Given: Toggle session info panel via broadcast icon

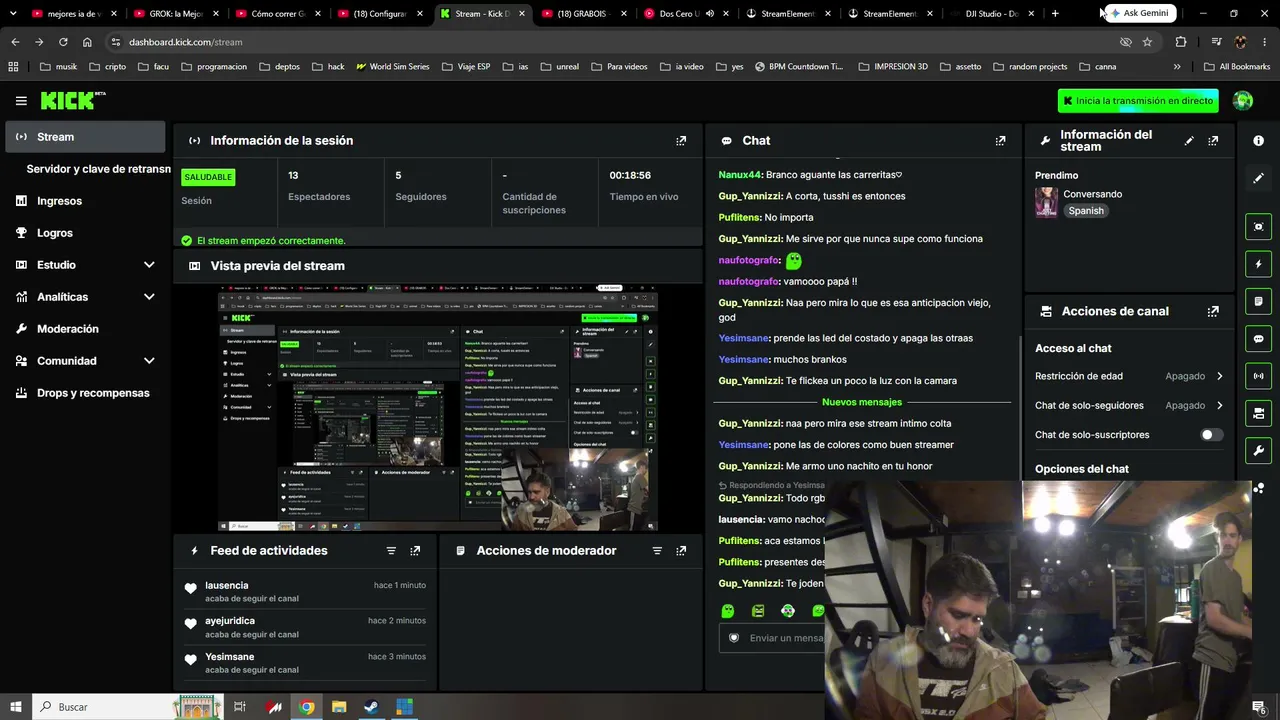Looking at the screenshot, I should click(x=1258, y=376).
